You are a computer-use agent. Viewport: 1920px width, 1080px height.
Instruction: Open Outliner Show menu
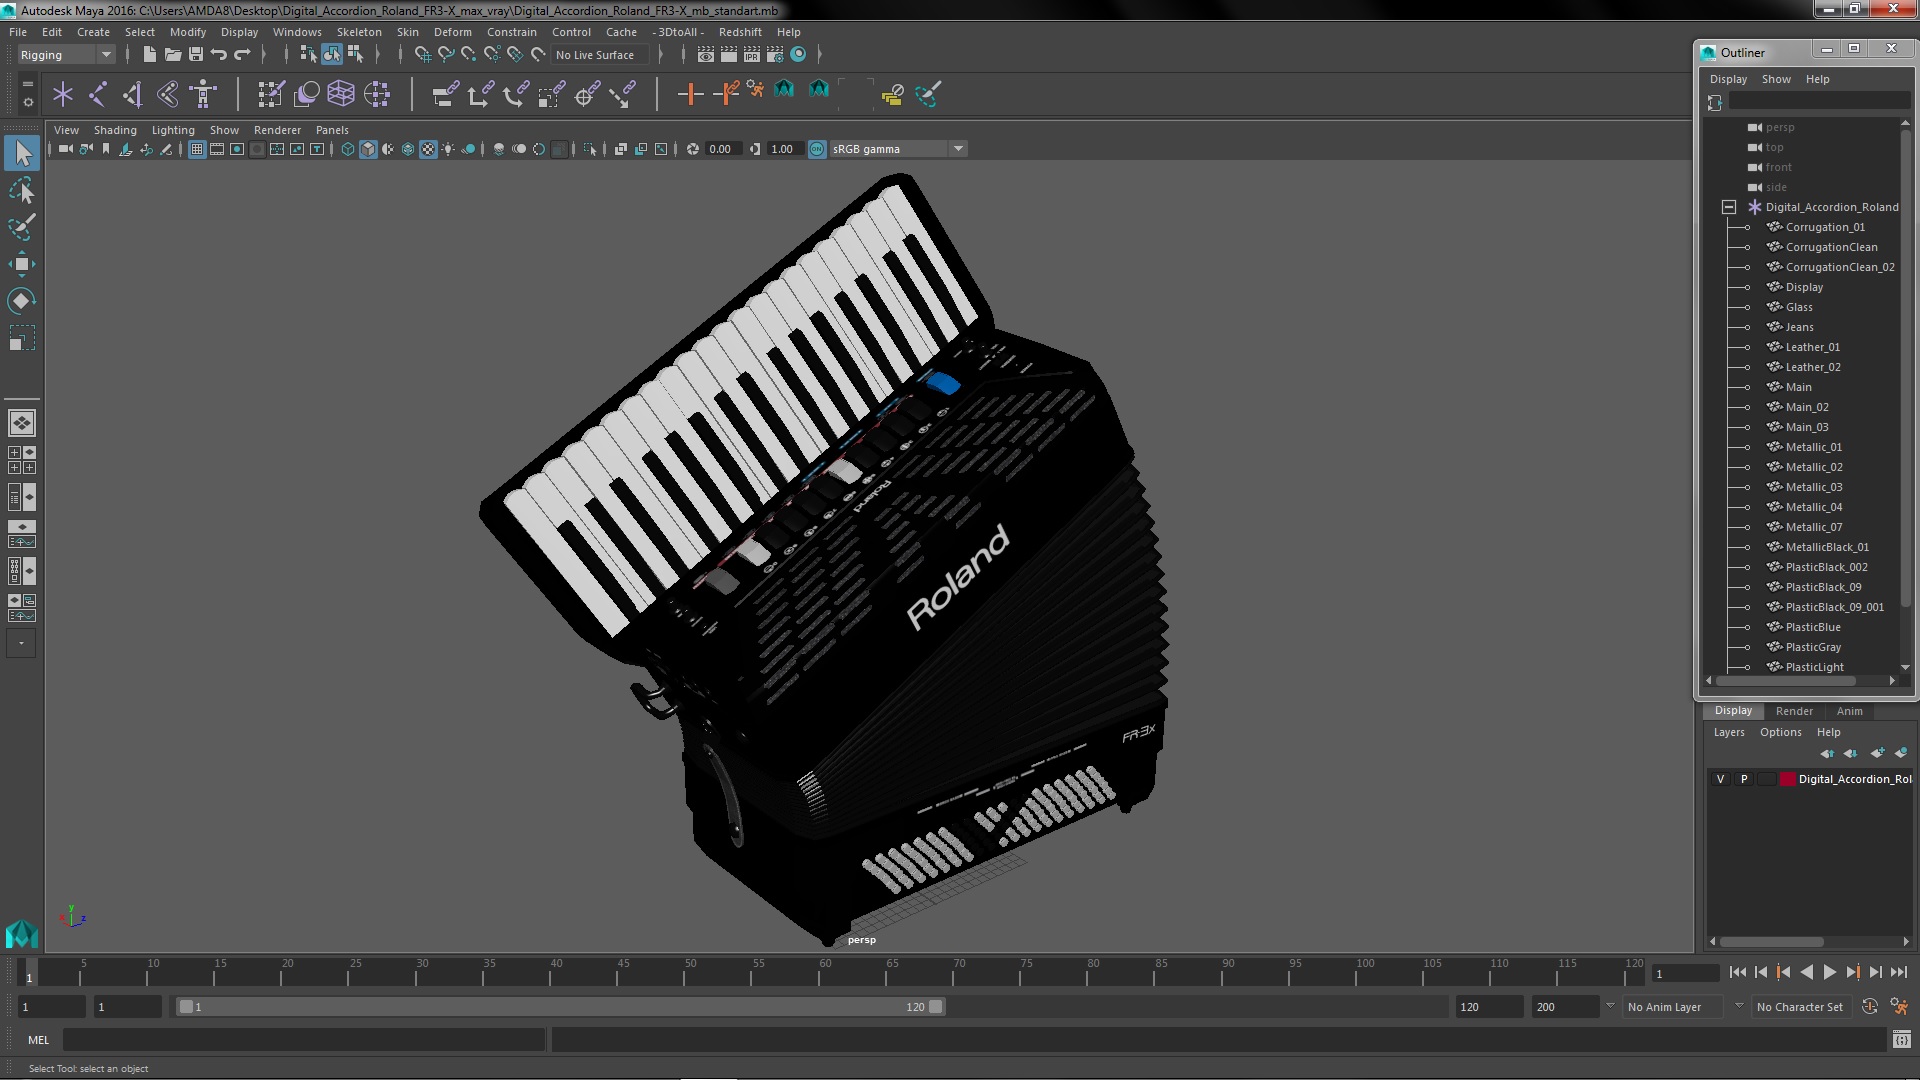pyautogui.click(x=1776, y=79)
